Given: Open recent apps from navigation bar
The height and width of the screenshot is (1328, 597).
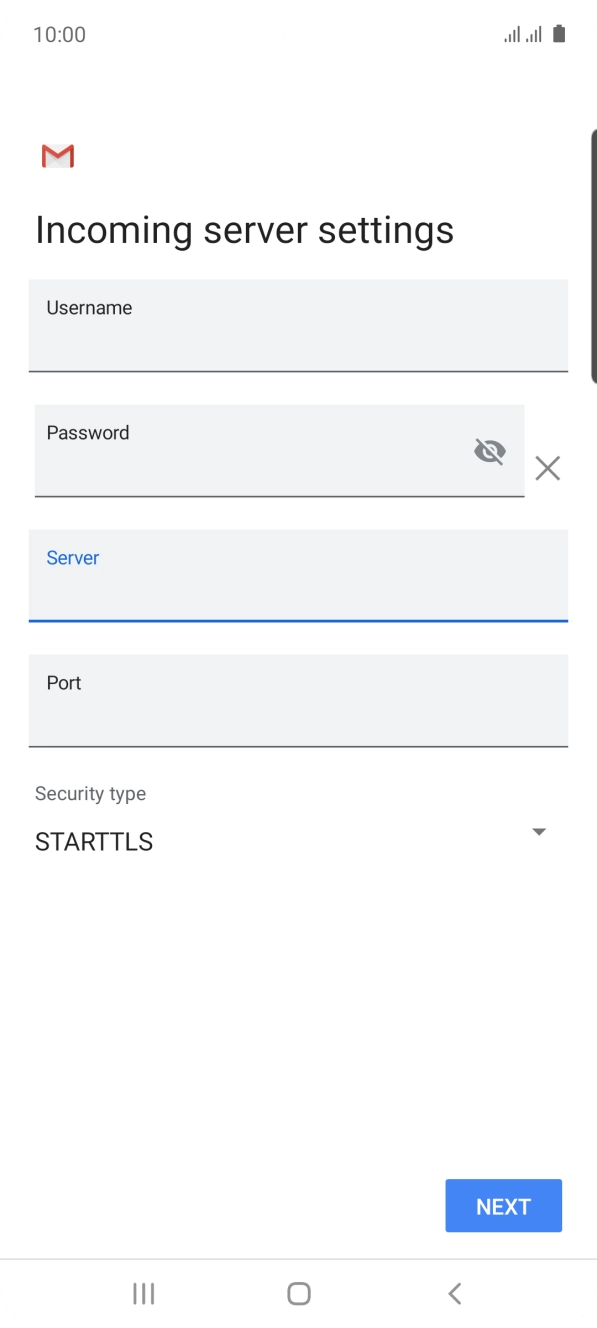Looking at the screenshot, I should coord(143,1292).
